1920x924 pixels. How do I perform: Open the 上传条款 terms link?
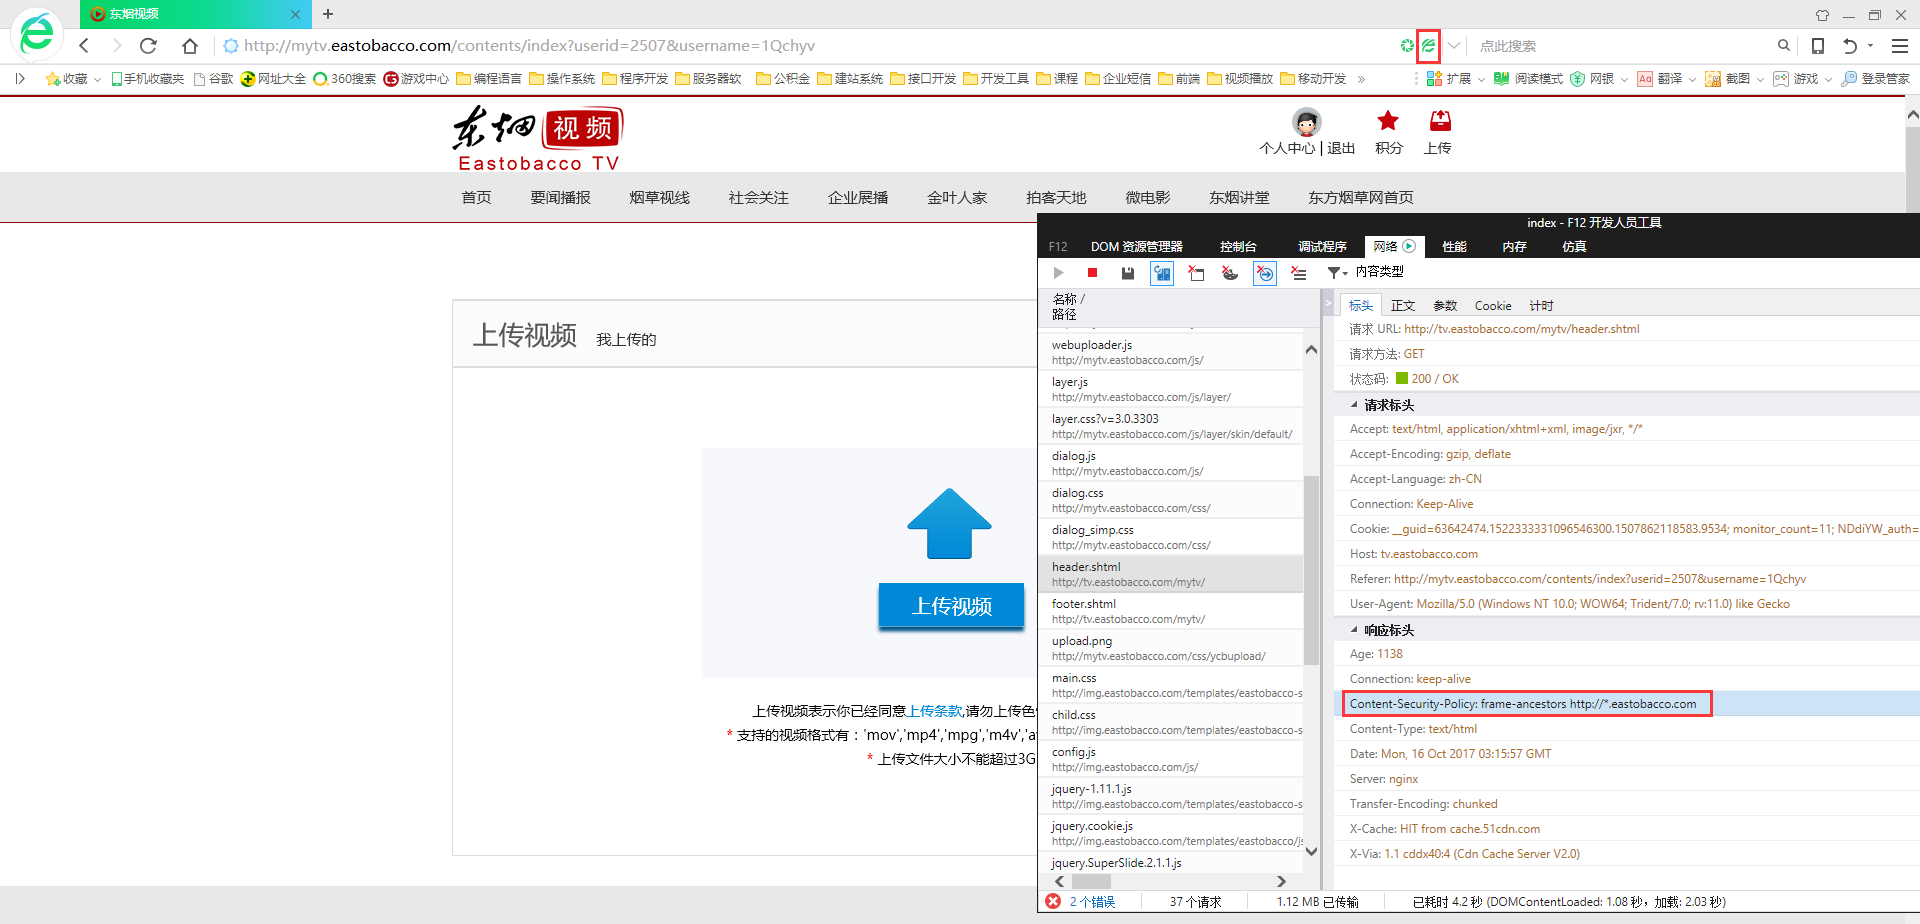pos(933,711)
